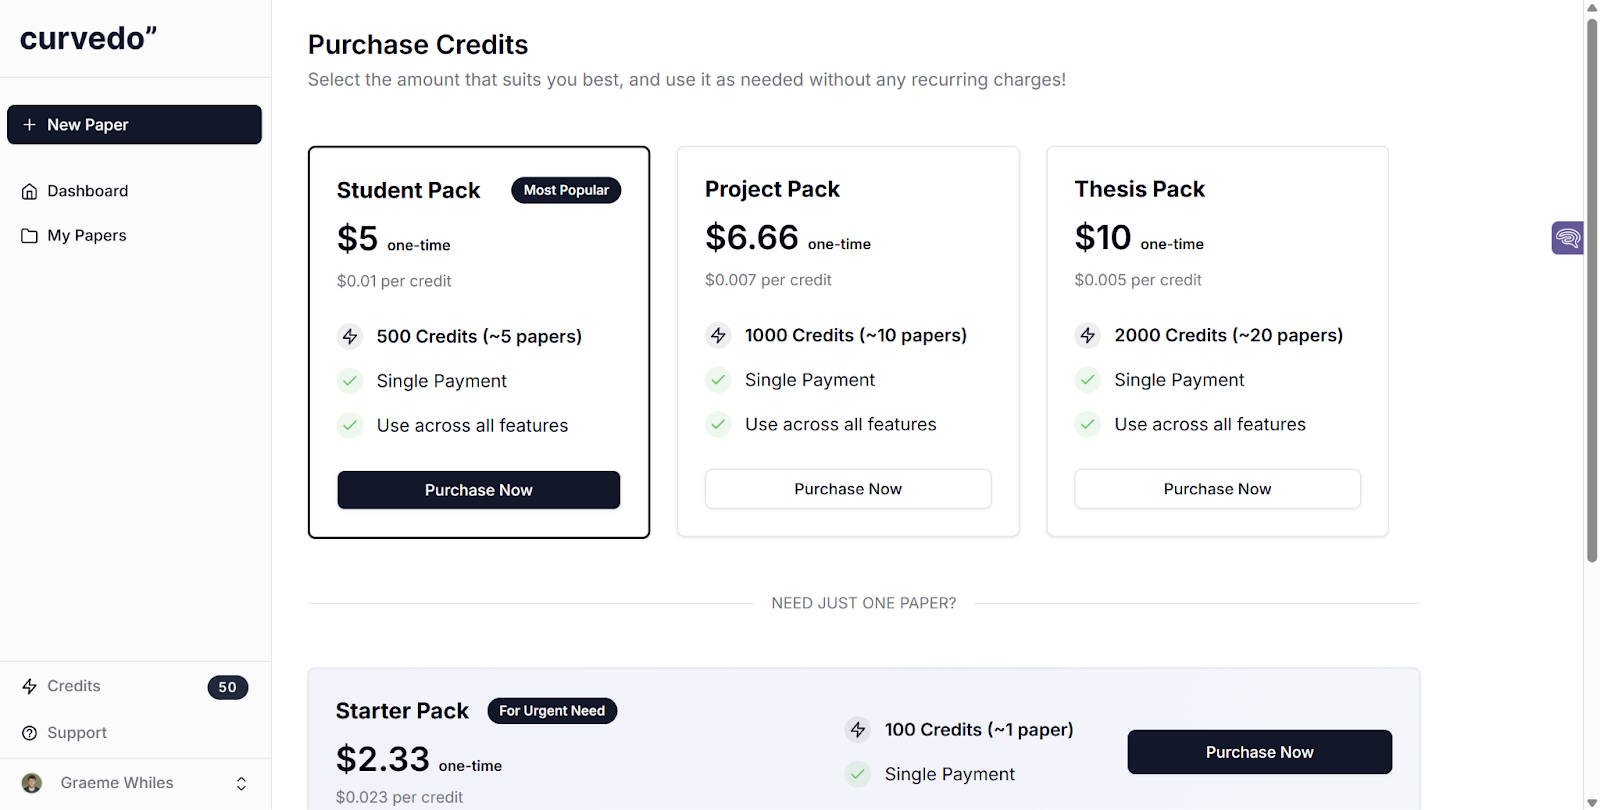This screenshot has height=810, width=1600.
Task: Click the lightning icon next to Credits
Action: [x=28, y=686]
